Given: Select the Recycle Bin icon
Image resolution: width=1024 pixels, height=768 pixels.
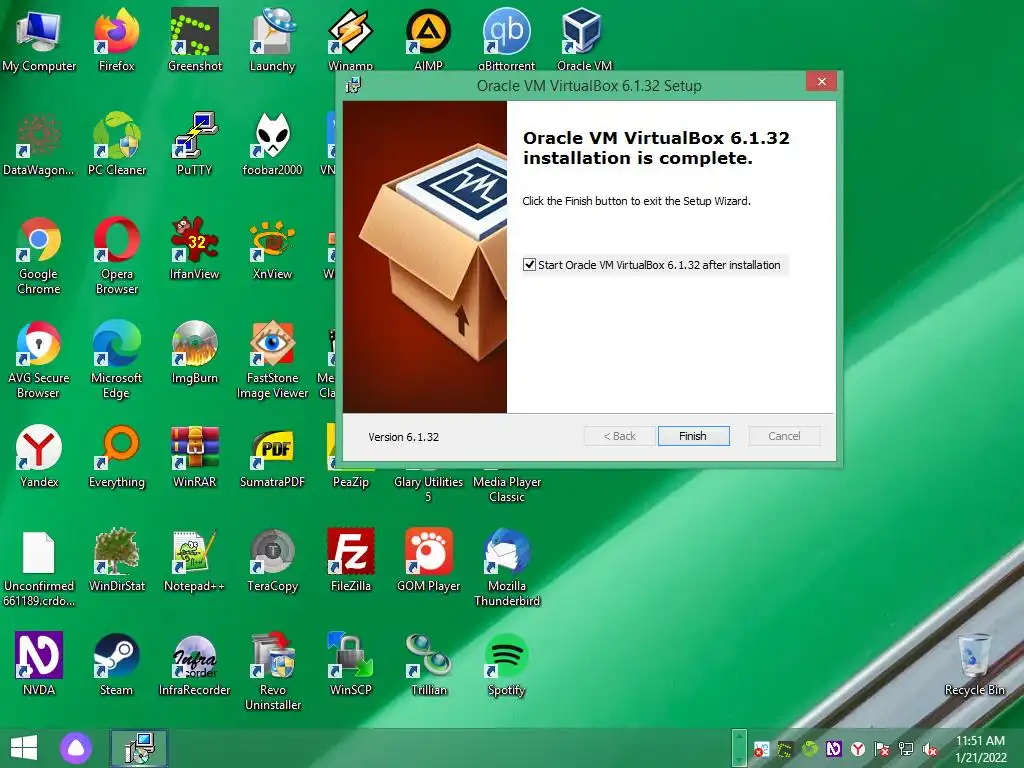Looking at the screenshot, I should pyautogui.click(x=974, y=664).
